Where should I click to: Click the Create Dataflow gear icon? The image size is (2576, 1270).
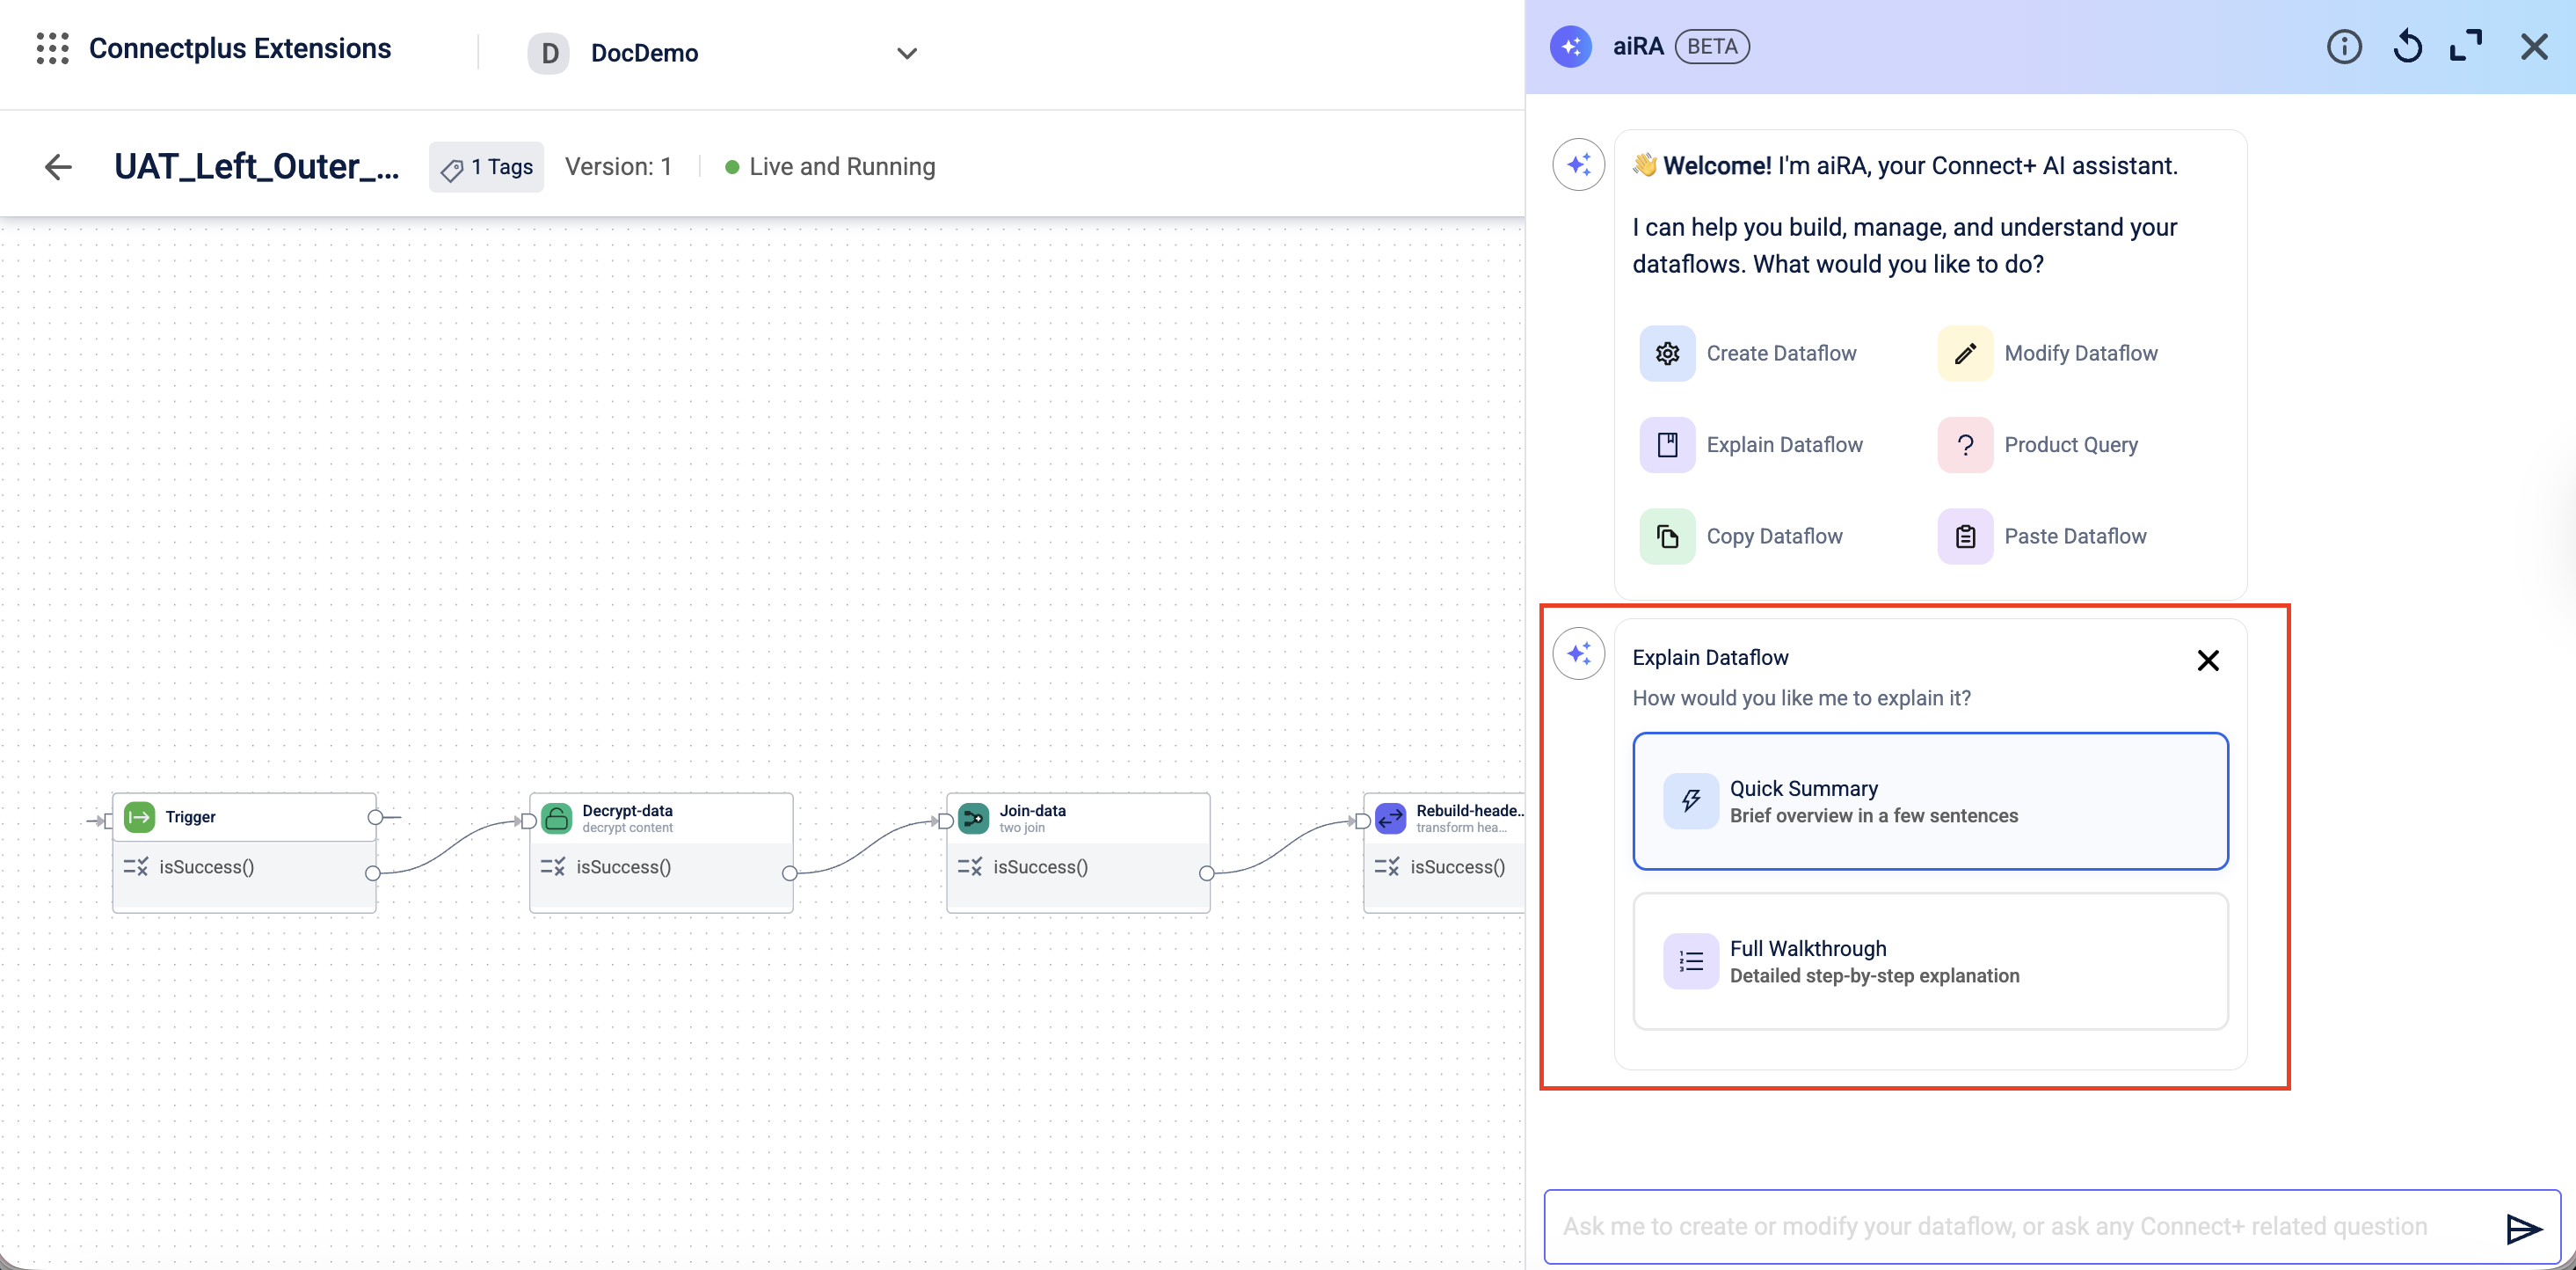[x=1667, y=353]
